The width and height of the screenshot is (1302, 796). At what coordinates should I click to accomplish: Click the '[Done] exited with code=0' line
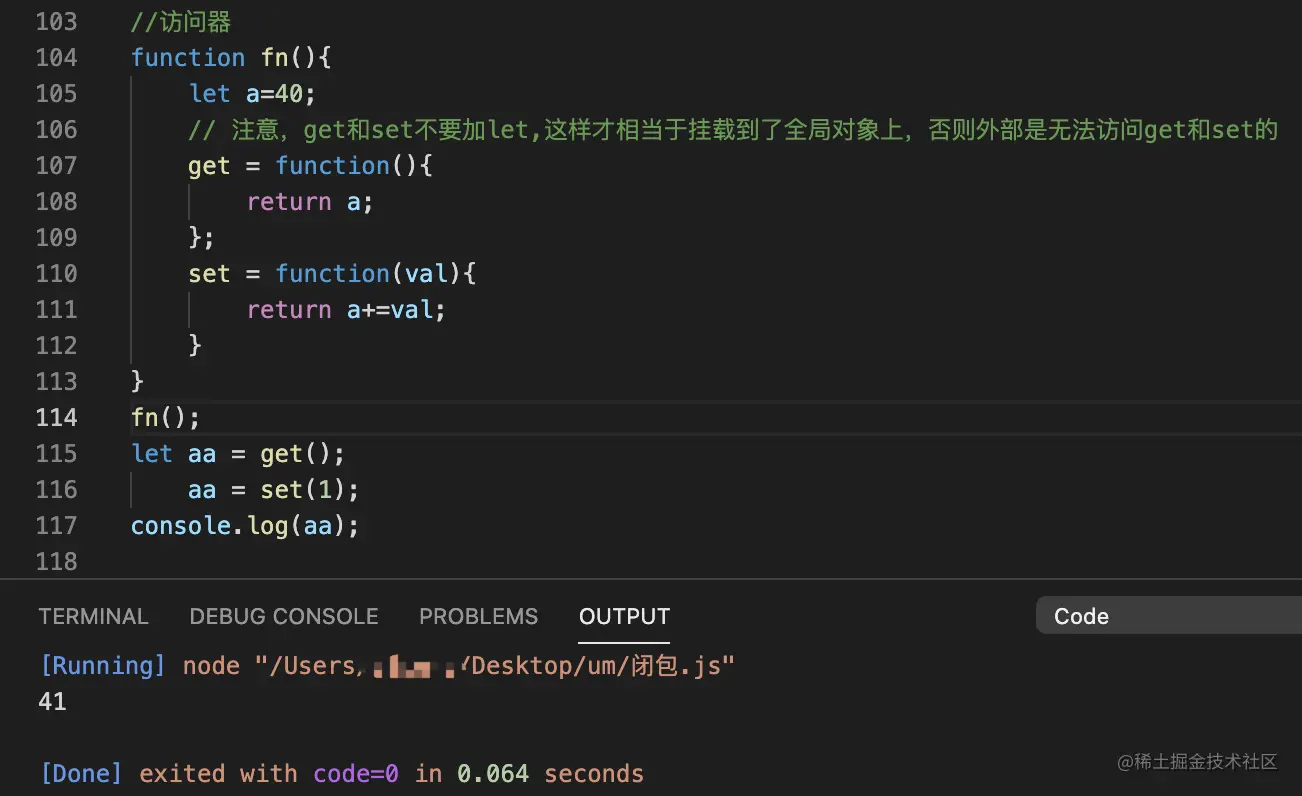(341, 774)
